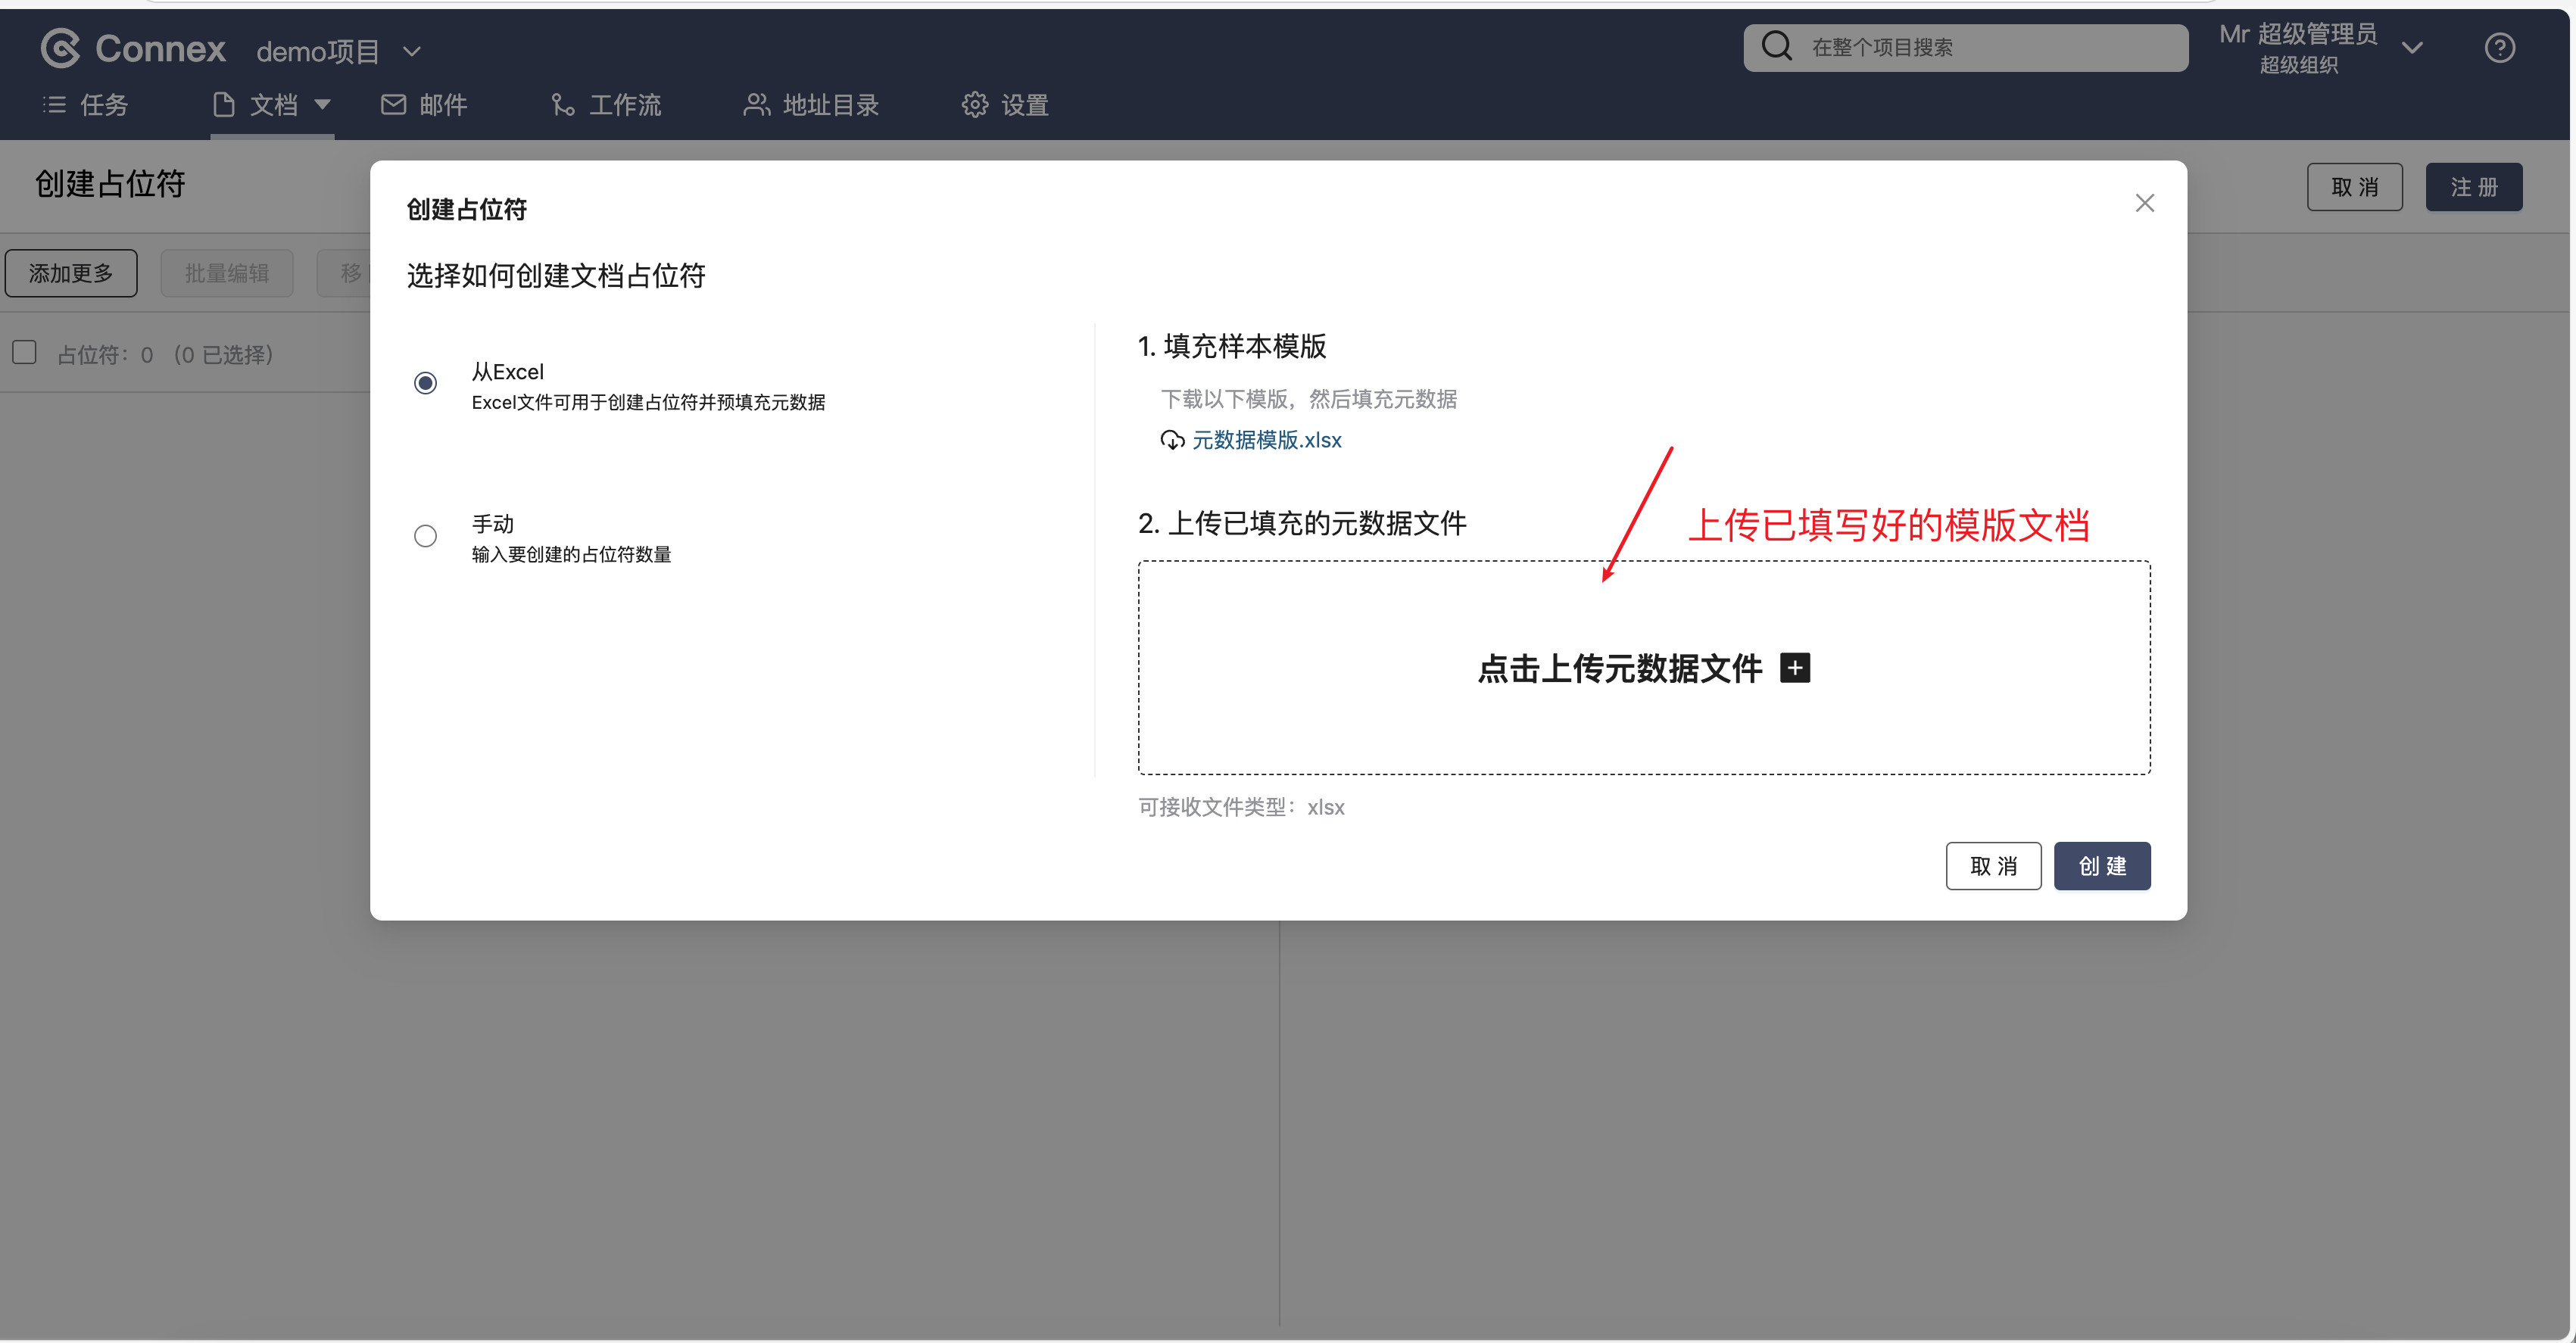Click the 设置 gear icon

(974, 105)
